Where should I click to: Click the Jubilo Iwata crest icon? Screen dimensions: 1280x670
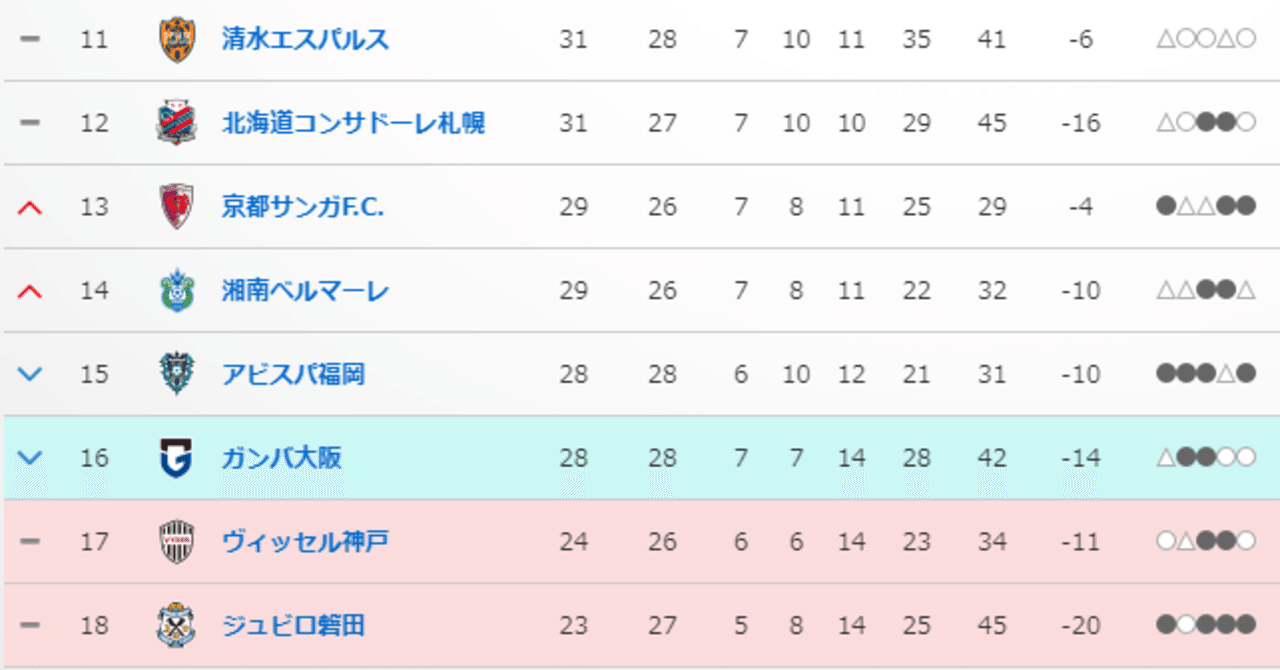[175, 625]
